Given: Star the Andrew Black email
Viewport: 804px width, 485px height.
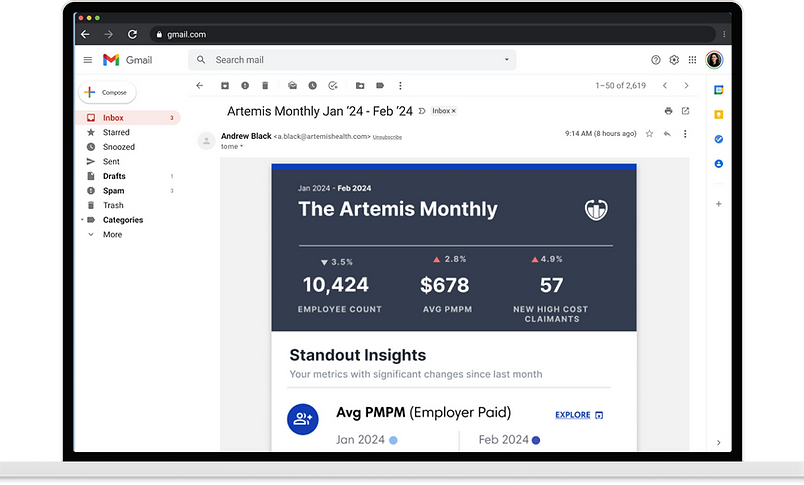Looking at the screenshot, I should tap(649, 134).
